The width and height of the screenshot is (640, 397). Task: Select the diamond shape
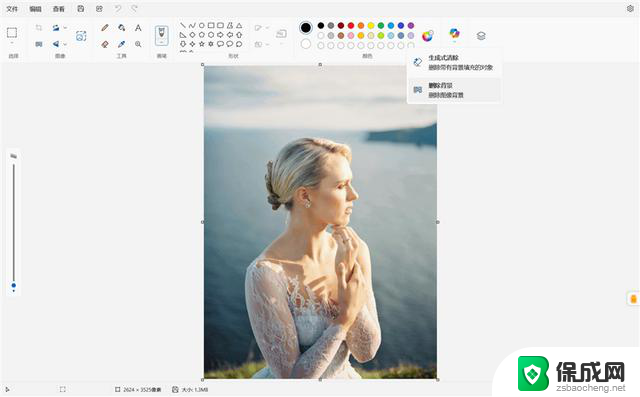click(x=192, y=35)
